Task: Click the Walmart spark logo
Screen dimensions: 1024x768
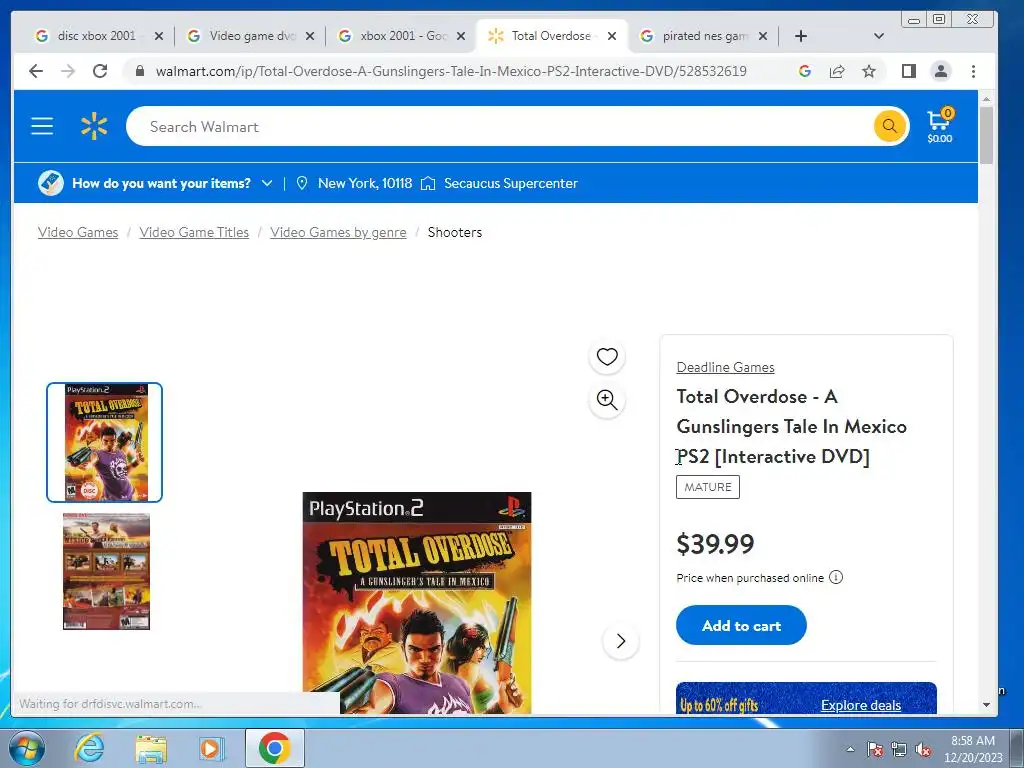Action: (x=94, y=126)
